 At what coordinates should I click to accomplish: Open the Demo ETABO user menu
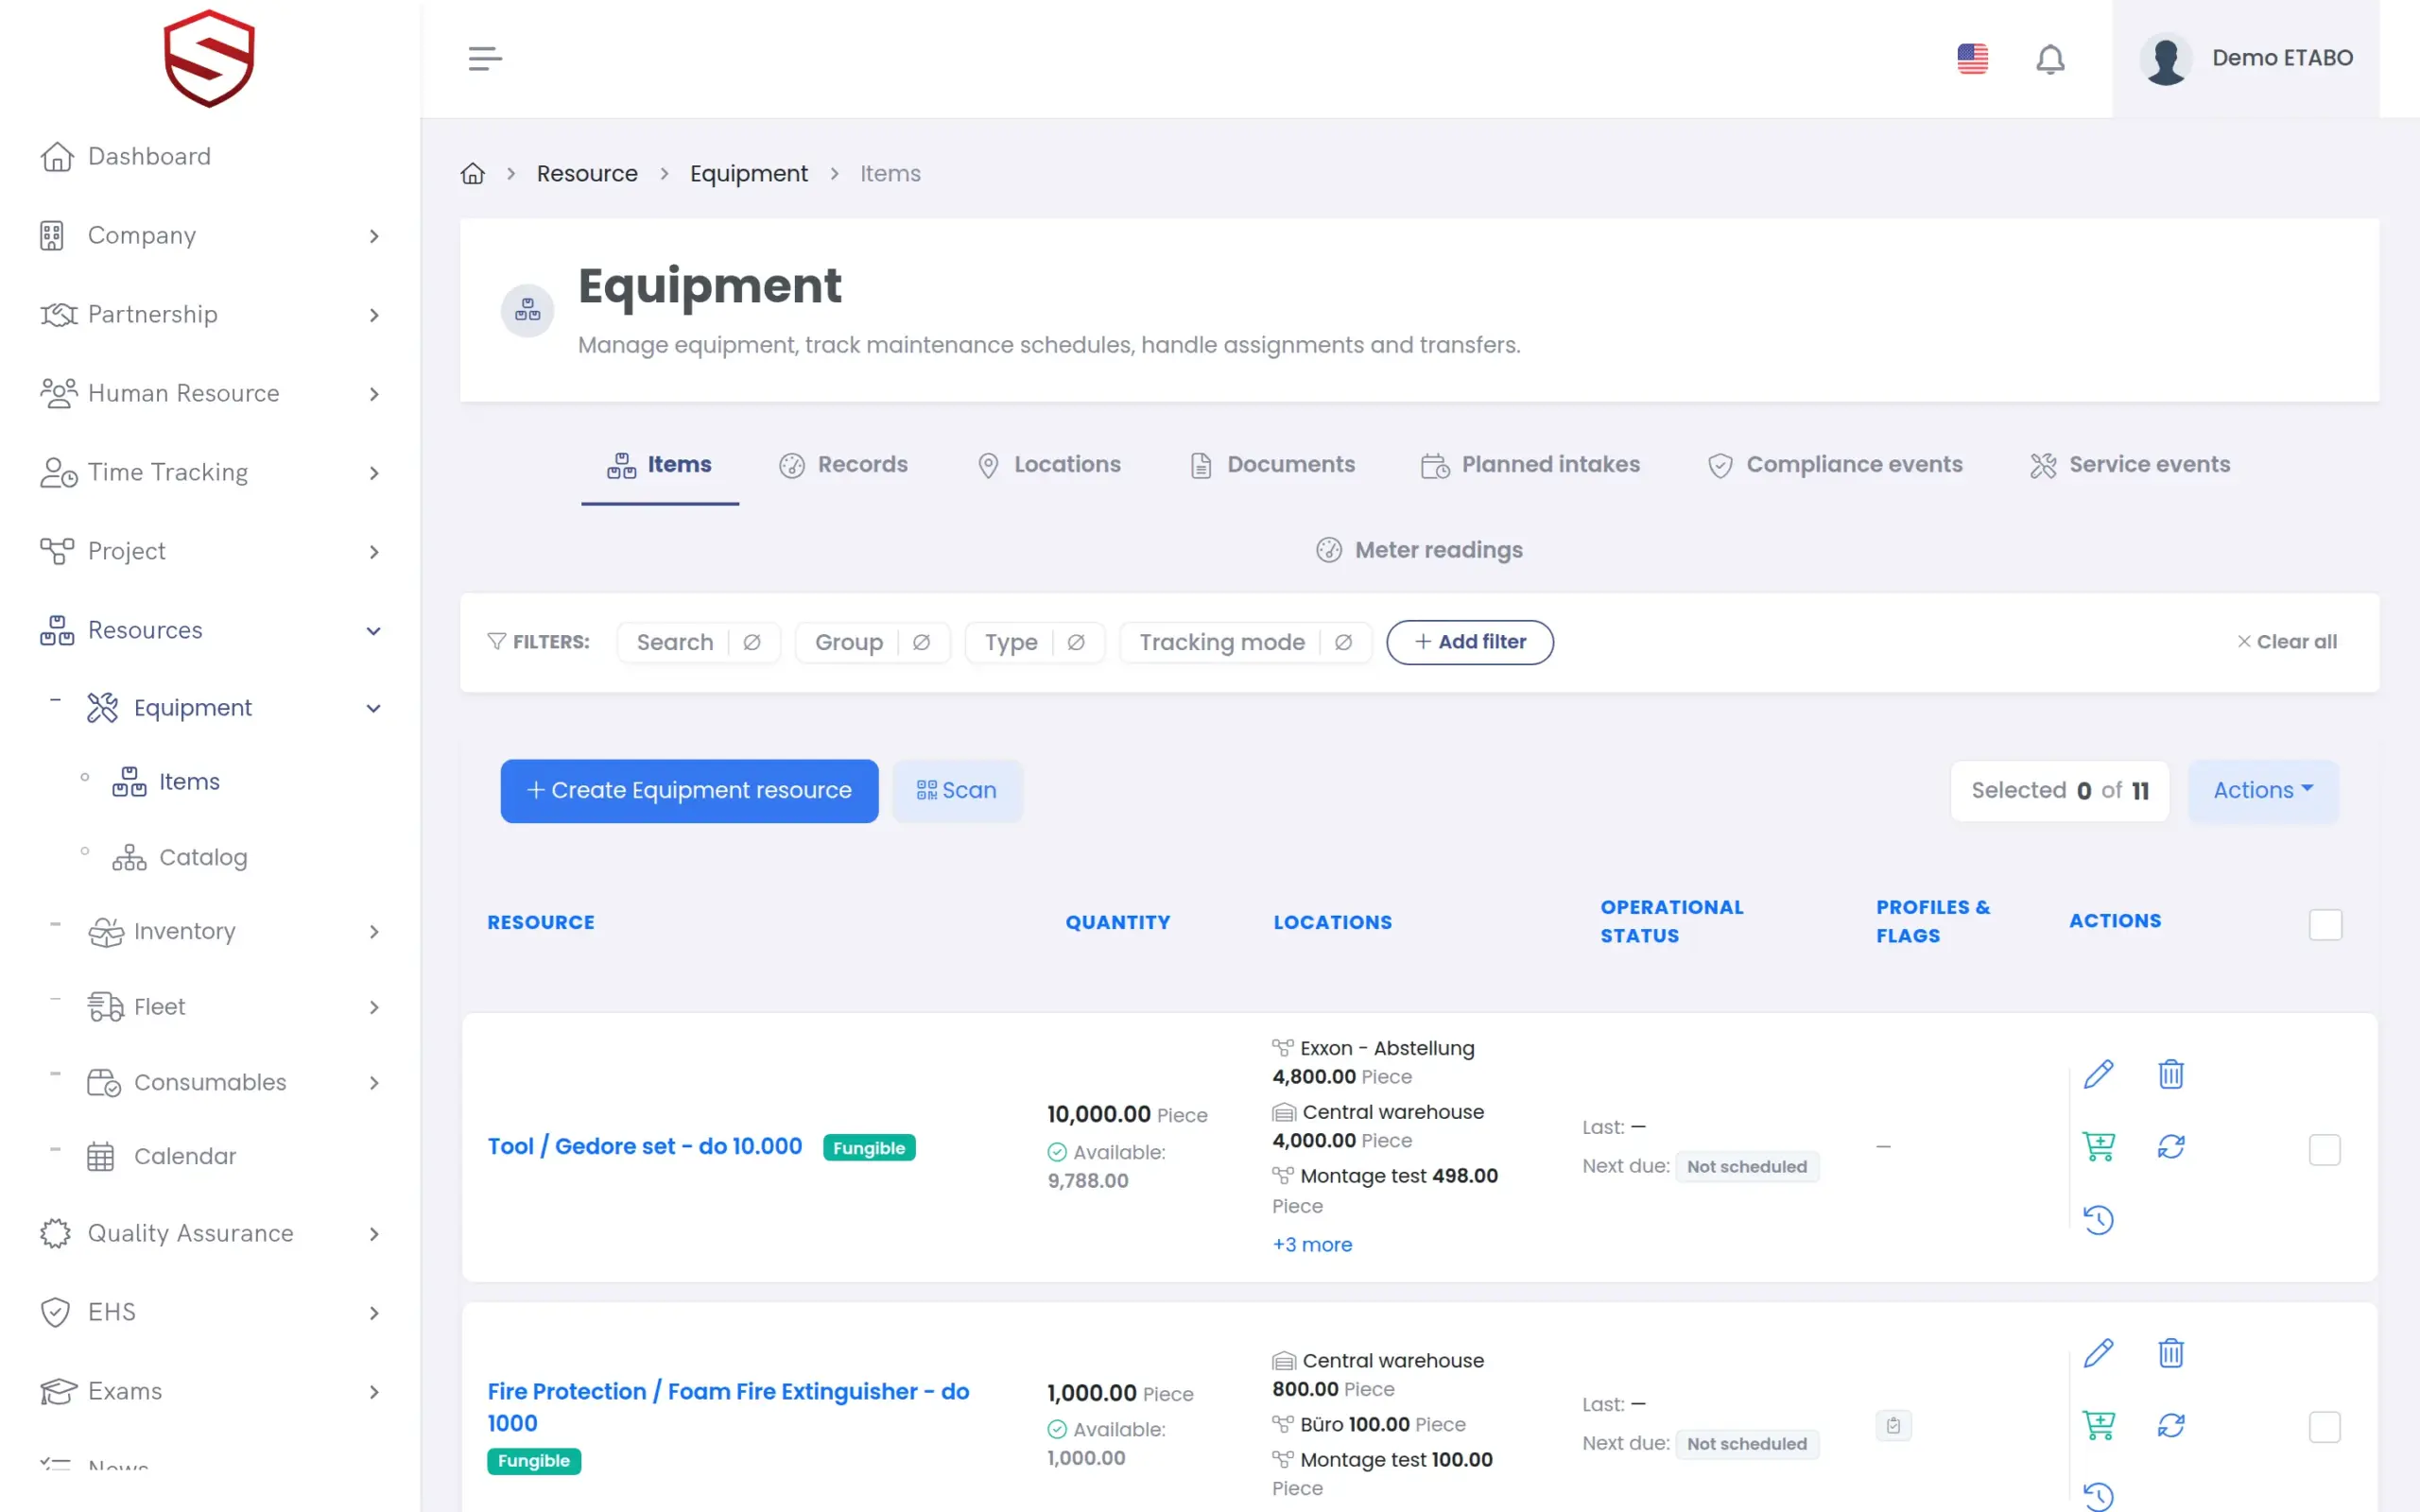pyautogui.click(x=2245, y=59)
